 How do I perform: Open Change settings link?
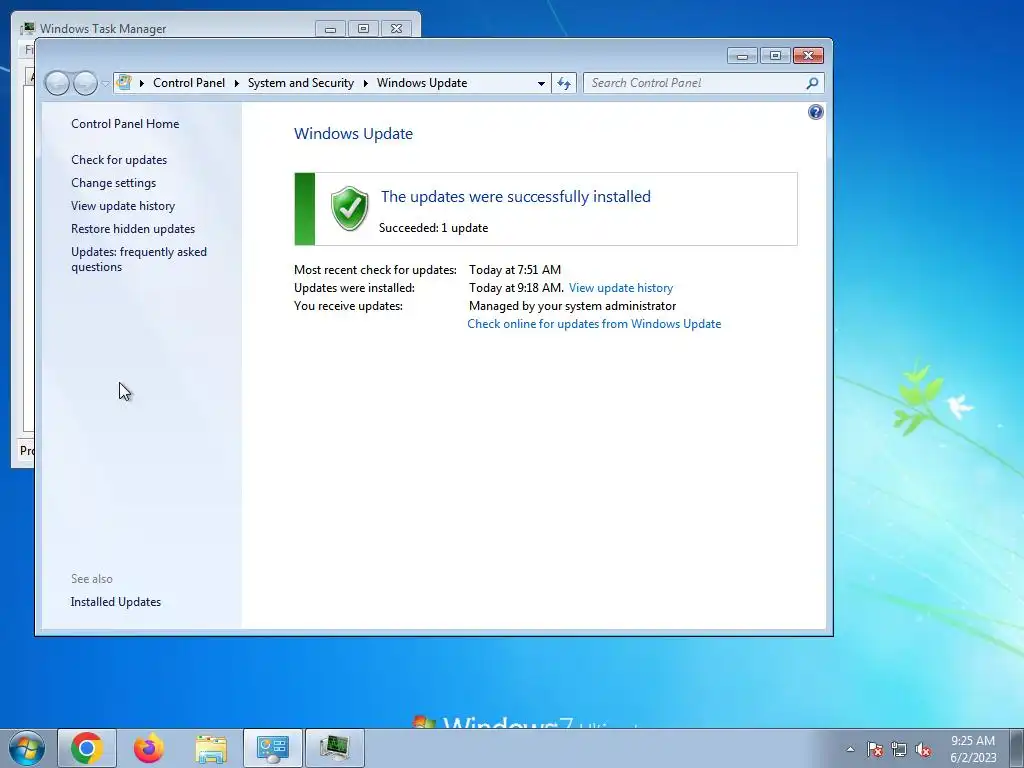coord(114,183)
